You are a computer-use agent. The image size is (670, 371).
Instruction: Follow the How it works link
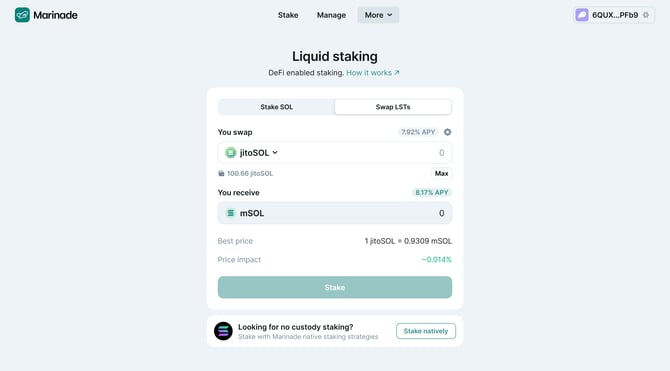tap(373, 73)
